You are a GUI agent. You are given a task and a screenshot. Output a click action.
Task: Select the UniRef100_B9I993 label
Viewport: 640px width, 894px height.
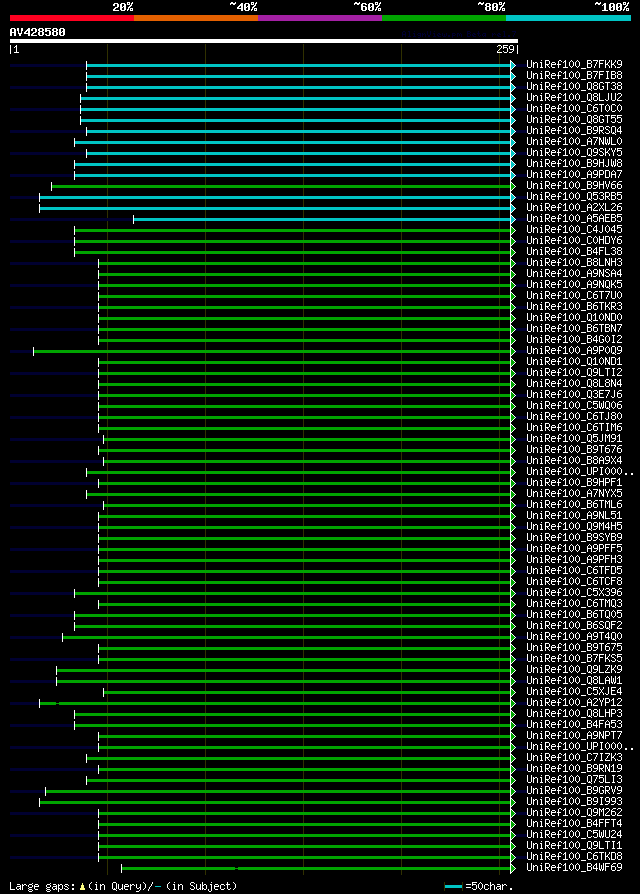tap(574, 802)
